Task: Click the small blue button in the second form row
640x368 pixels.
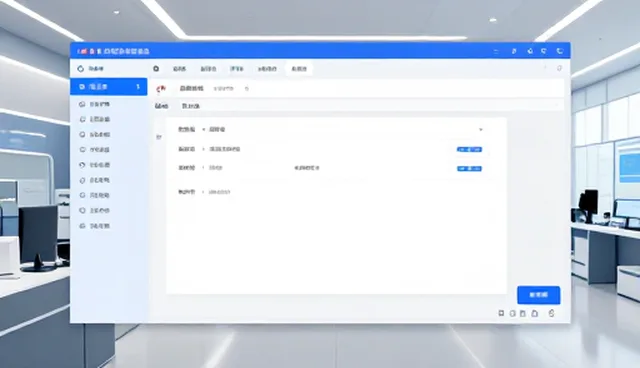Action: click(x=469, y=149)
